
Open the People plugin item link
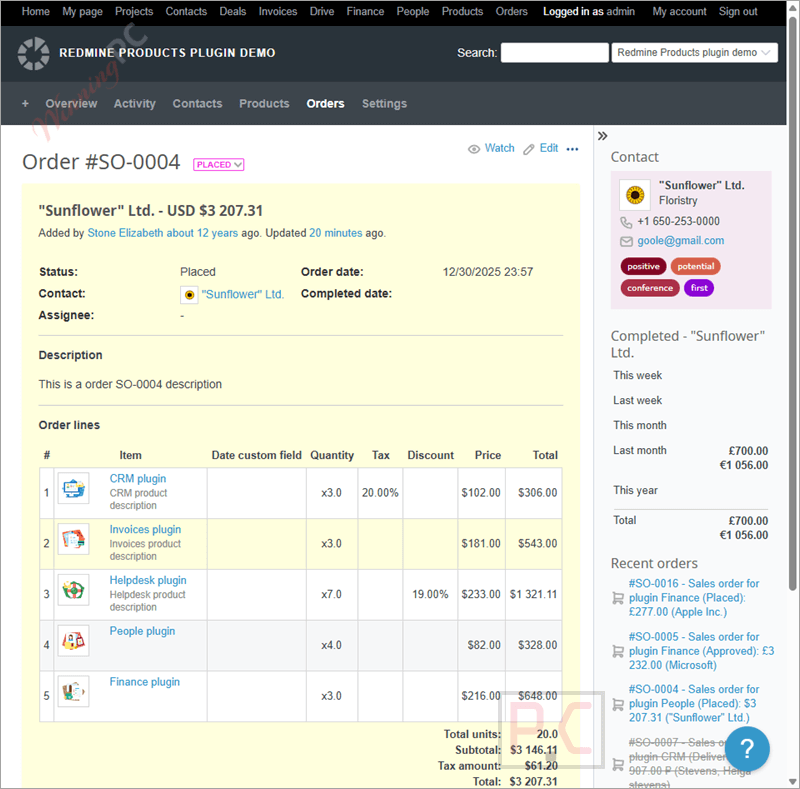point(142,631)
